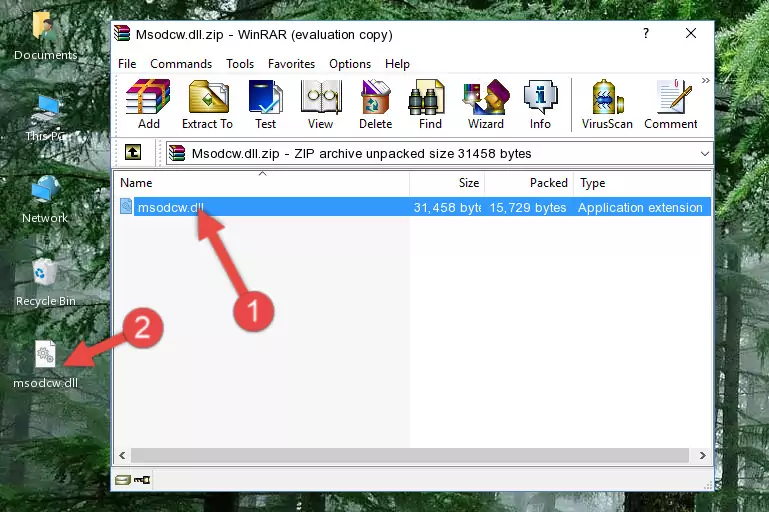
Task: Open the File menu
Action: click(x=127, y=64)
